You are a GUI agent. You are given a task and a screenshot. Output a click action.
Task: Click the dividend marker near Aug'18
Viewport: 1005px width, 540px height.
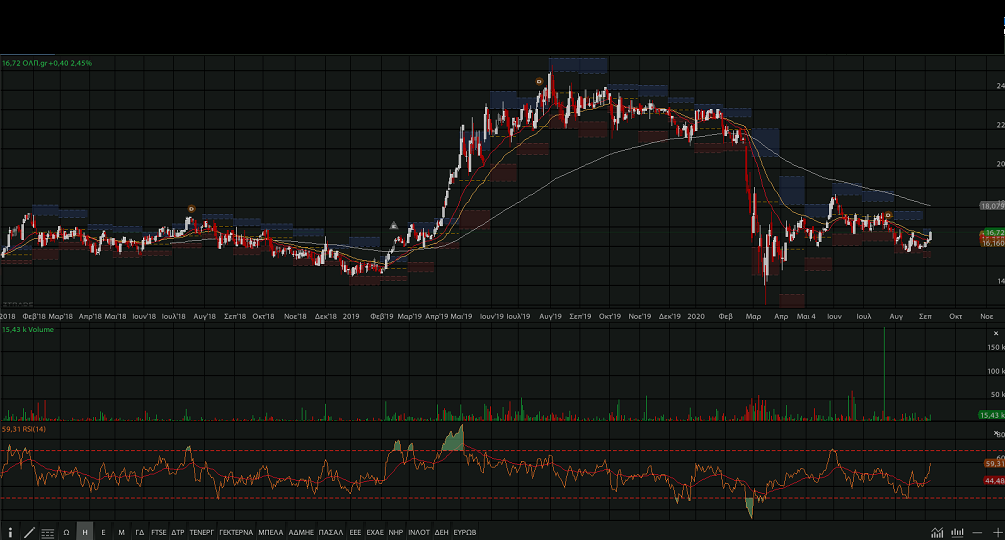pos(191,209)
